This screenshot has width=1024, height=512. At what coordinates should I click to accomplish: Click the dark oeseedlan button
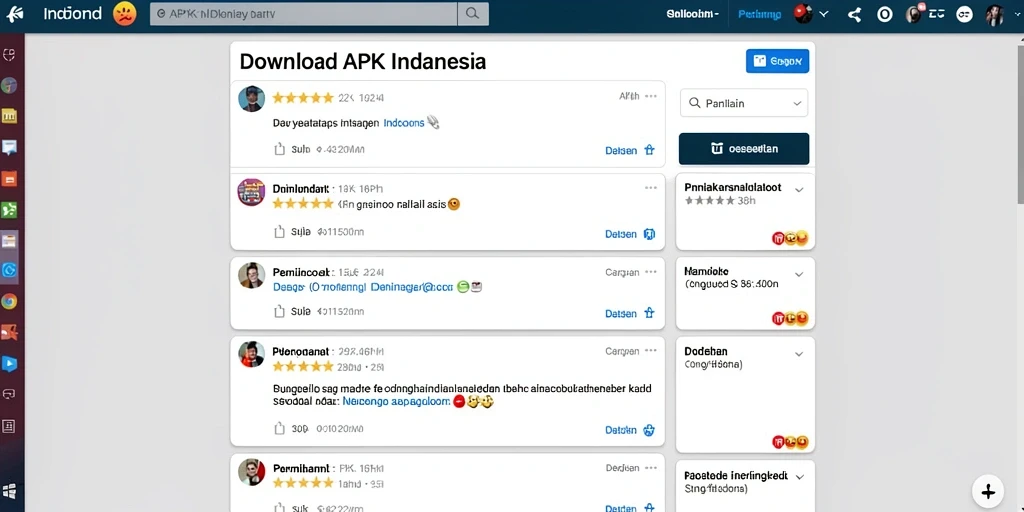click(x=744, y=149)
